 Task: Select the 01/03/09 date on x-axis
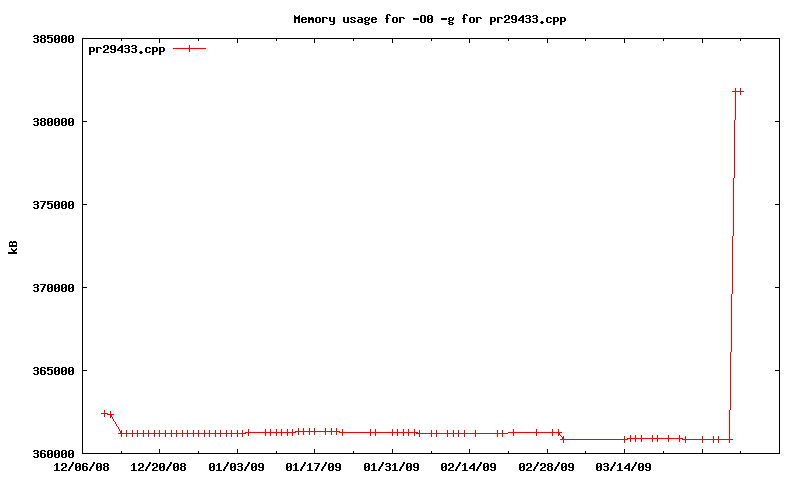point(237,467)
